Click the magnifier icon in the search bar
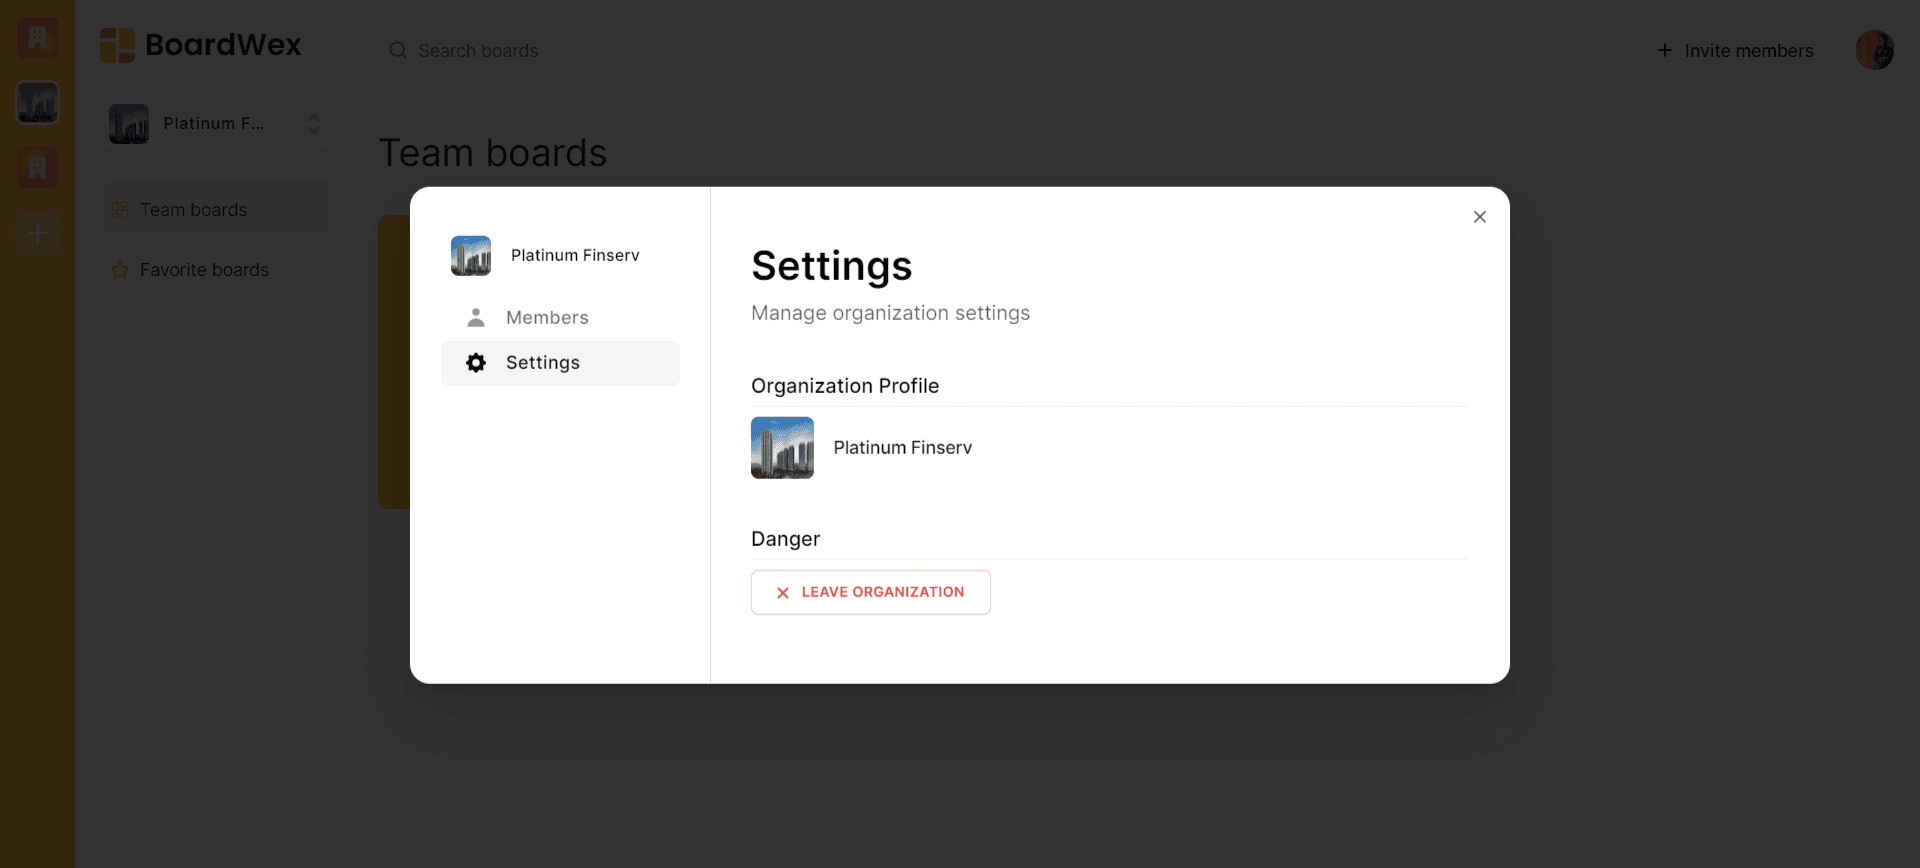This screenshot has height=868, width=1920. pyautogui.click(x=398, y=51)
